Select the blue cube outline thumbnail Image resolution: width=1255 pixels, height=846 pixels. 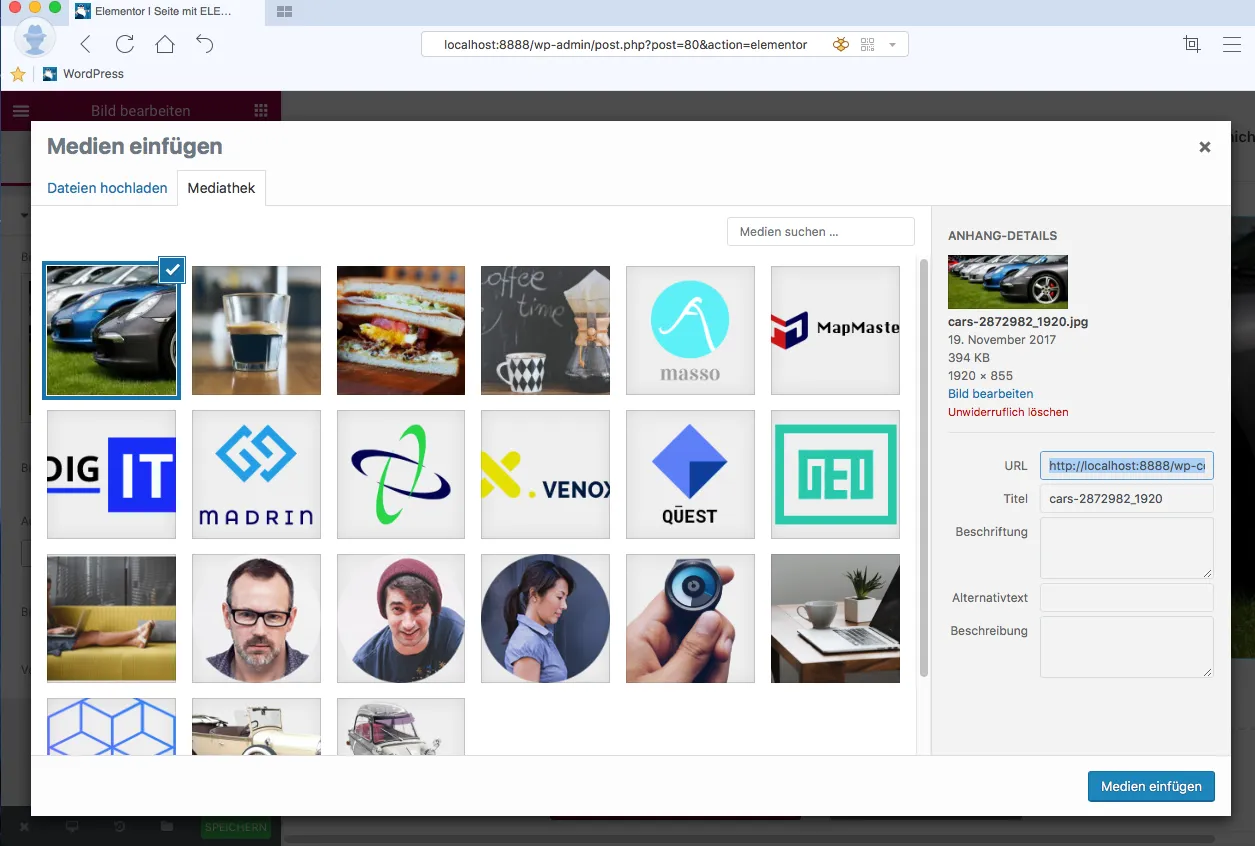click(x=111, y=727)
